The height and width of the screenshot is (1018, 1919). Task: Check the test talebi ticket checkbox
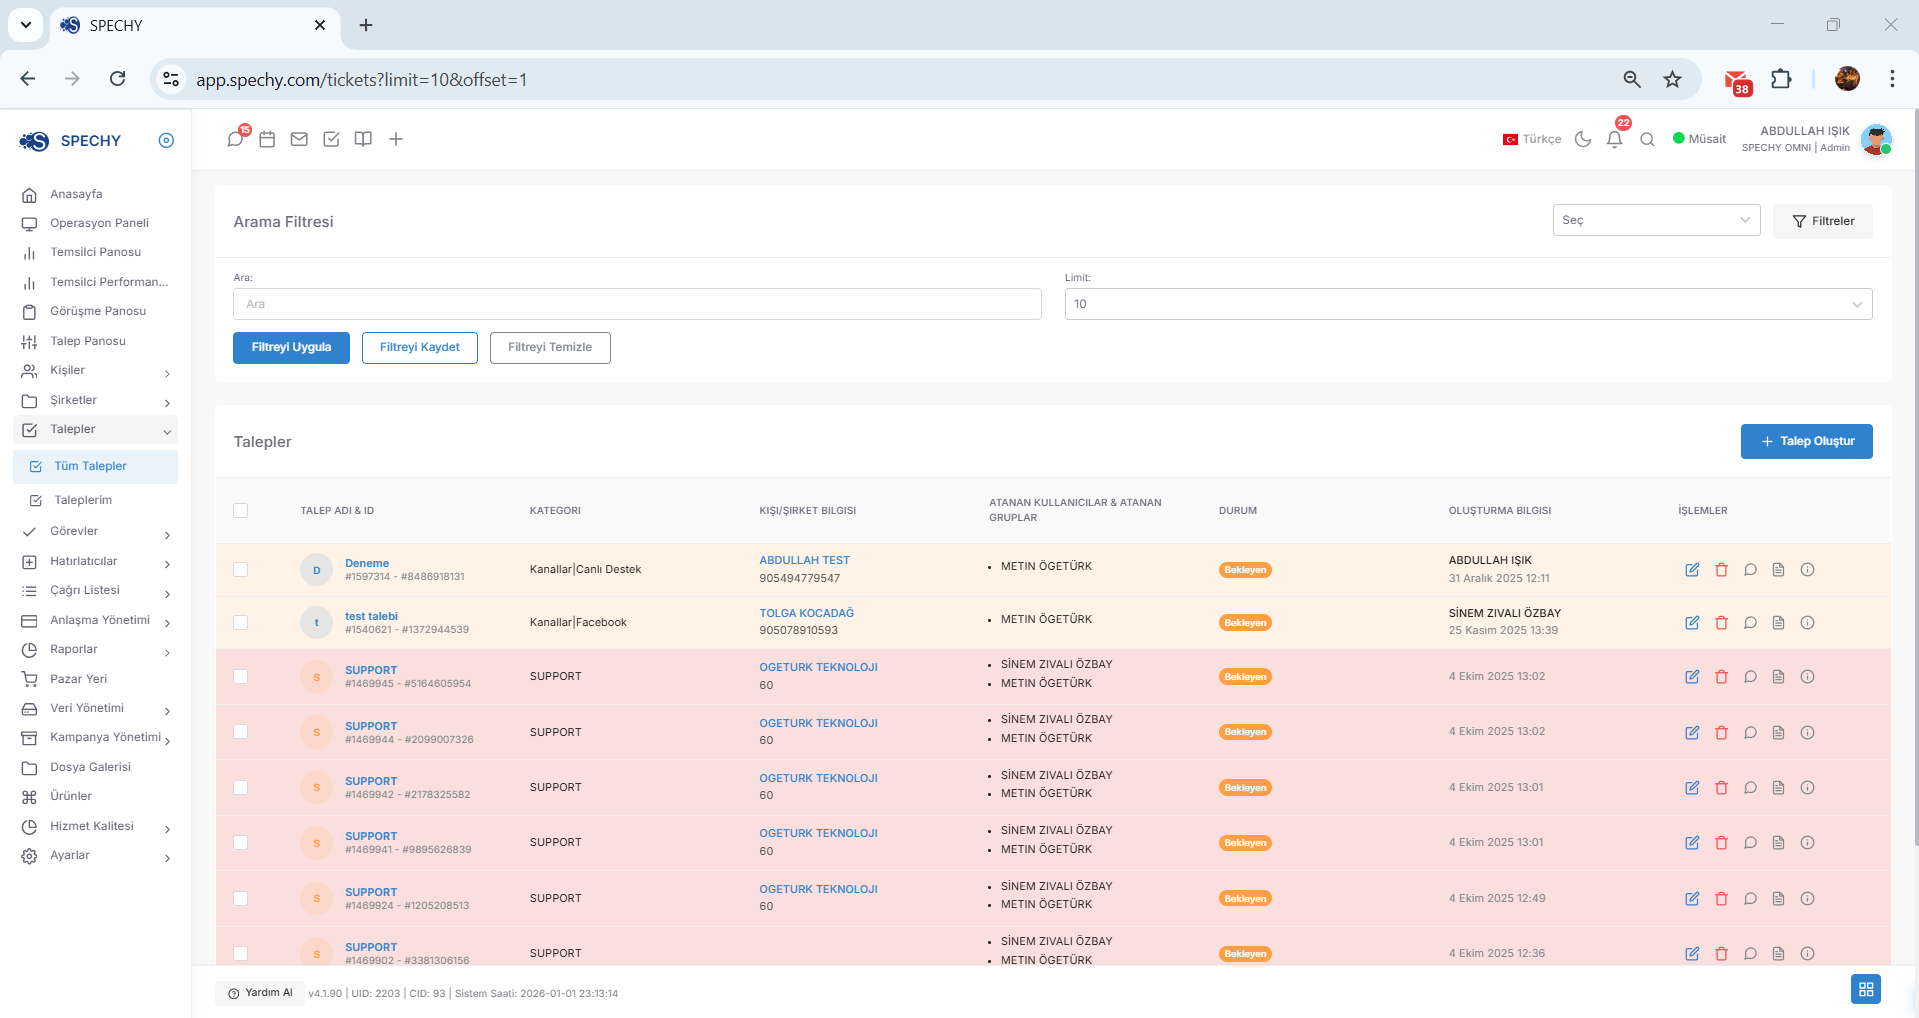coord(240,623)
